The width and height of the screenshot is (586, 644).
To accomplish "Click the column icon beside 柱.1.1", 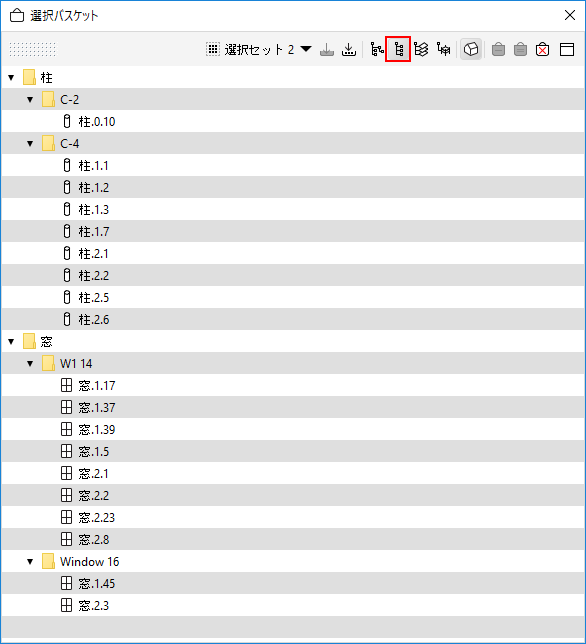I will [67, 165].
